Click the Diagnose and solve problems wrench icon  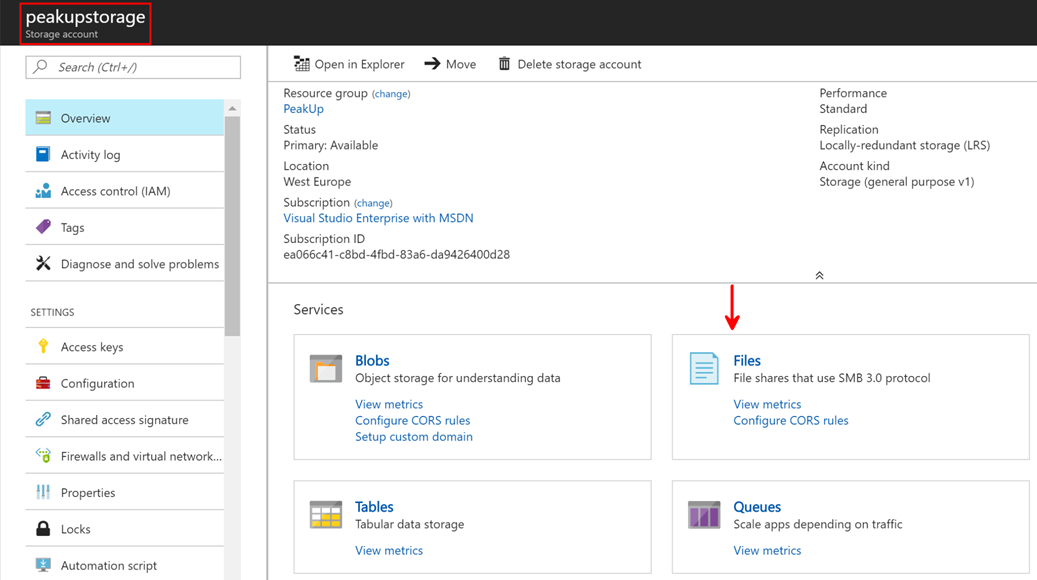(43, 263)
